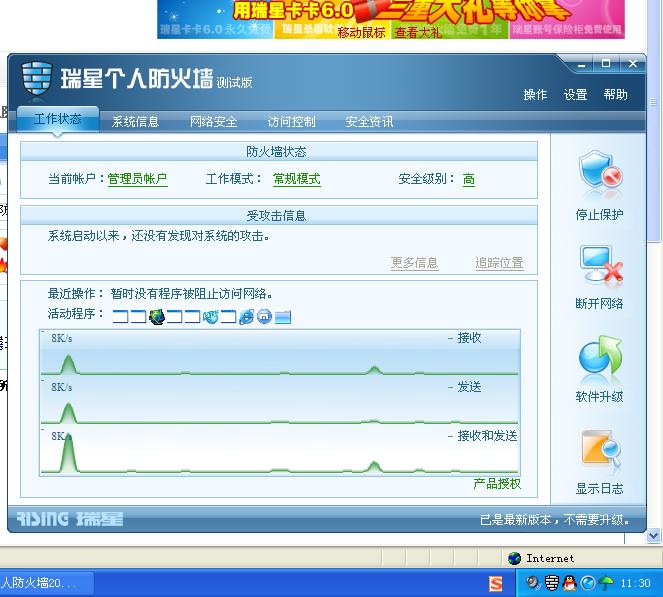663x597 pixels.
Task: Click the RISING 瑞星 footer logo
Action: [x=70, y=519]
